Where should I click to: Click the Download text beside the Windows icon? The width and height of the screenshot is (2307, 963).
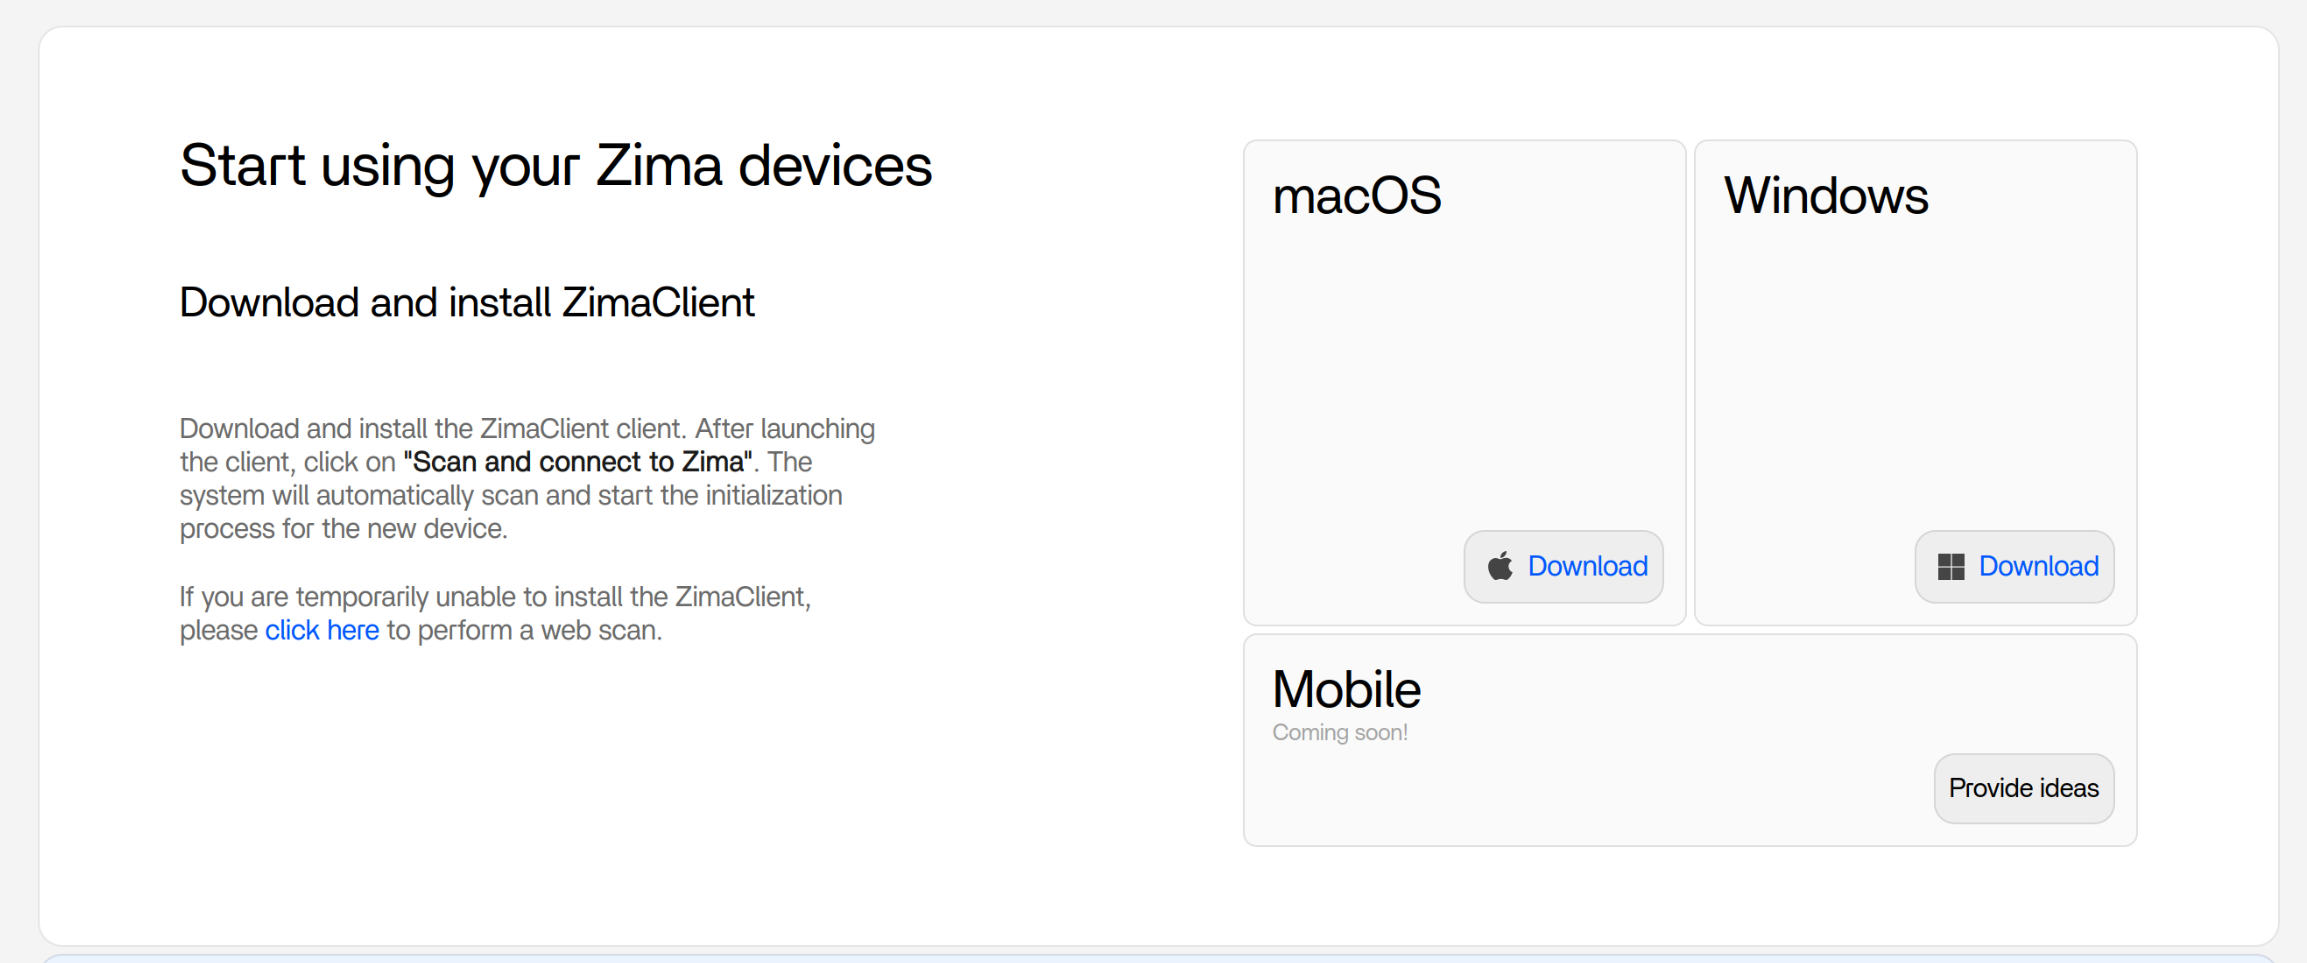tap(2039, 566)
